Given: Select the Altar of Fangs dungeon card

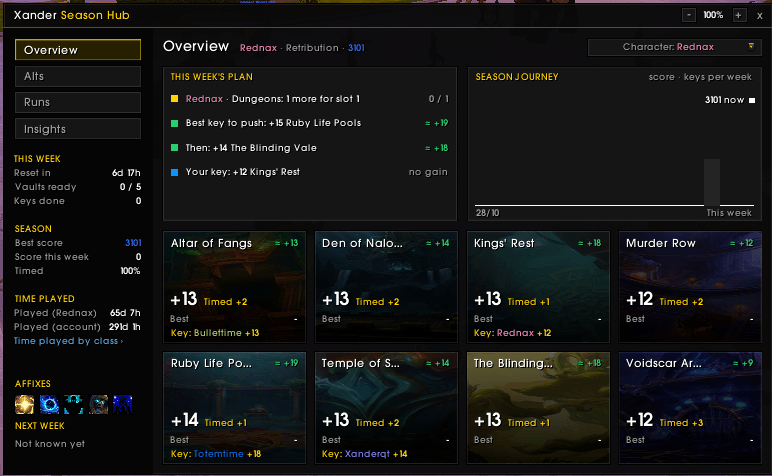Looking at the screenshot, I should tap(234, 287).
